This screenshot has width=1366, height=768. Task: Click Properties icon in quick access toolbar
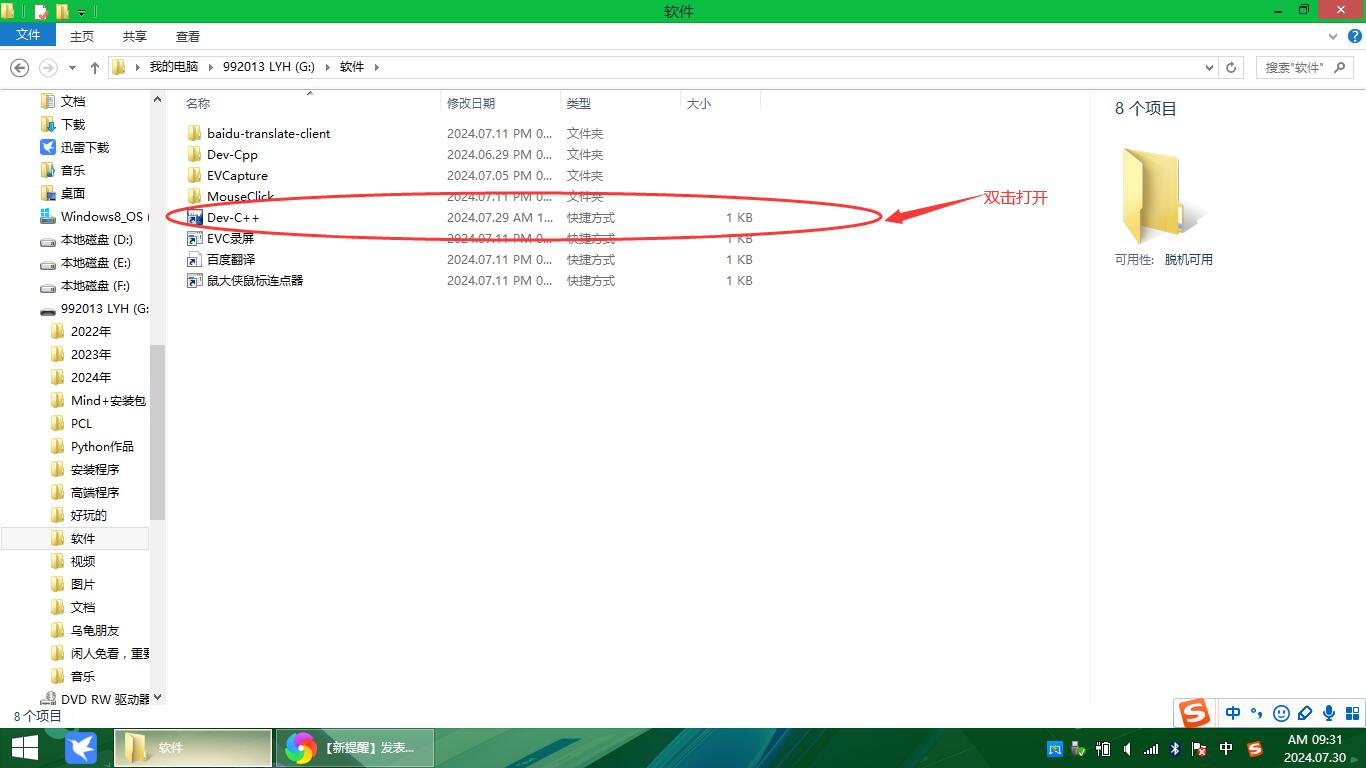(41, 12)
